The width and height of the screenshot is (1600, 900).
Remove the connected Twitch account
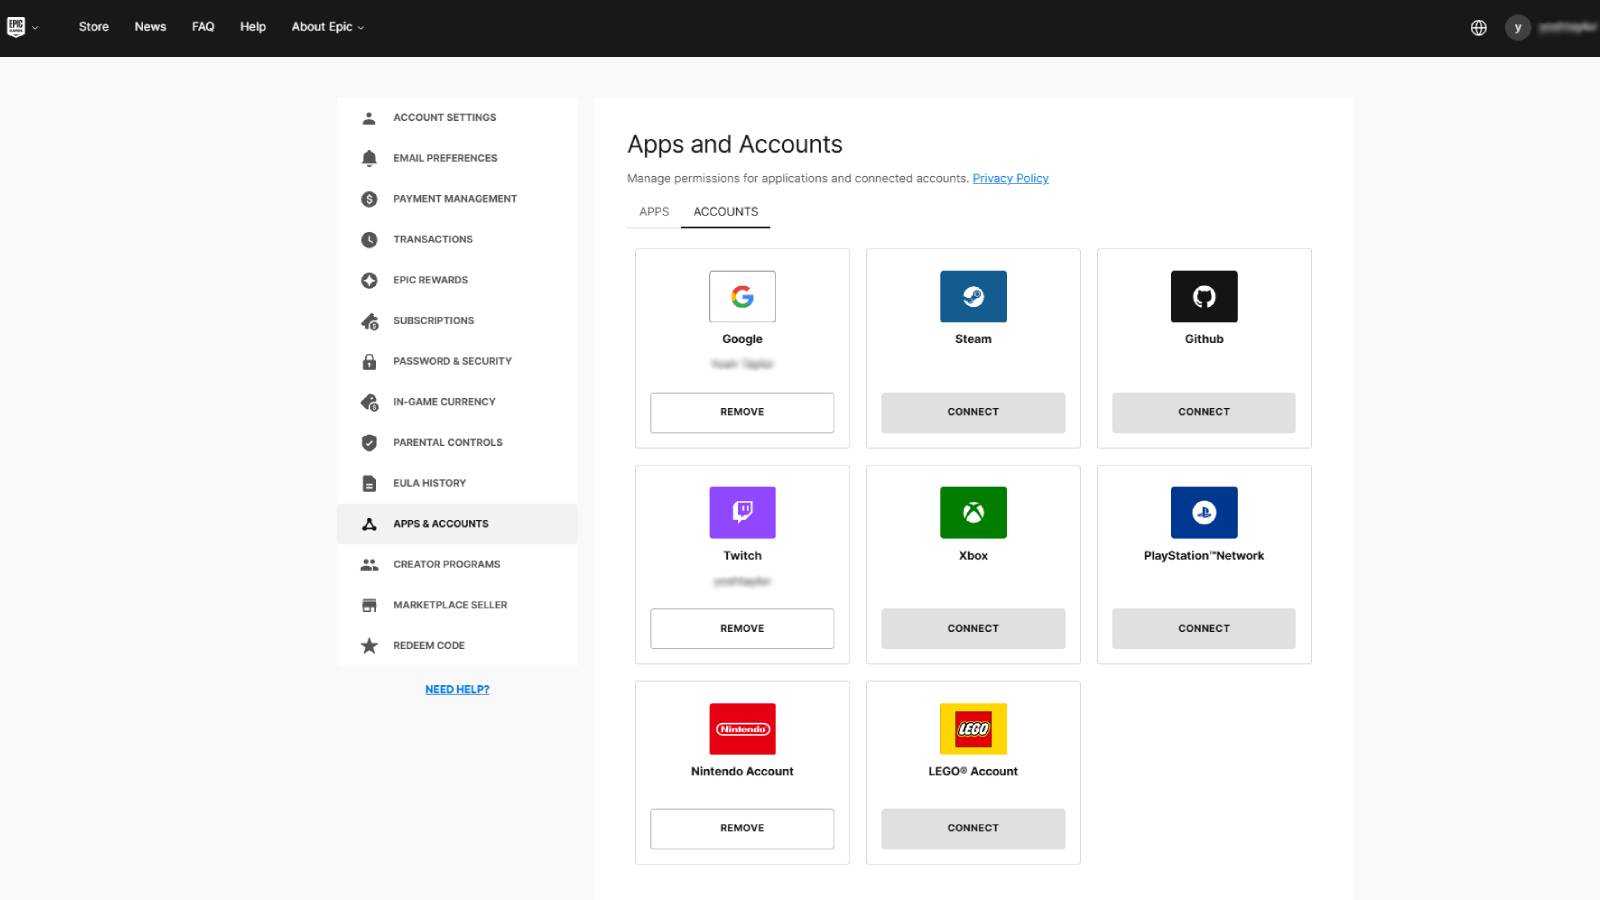pos(742,629)
